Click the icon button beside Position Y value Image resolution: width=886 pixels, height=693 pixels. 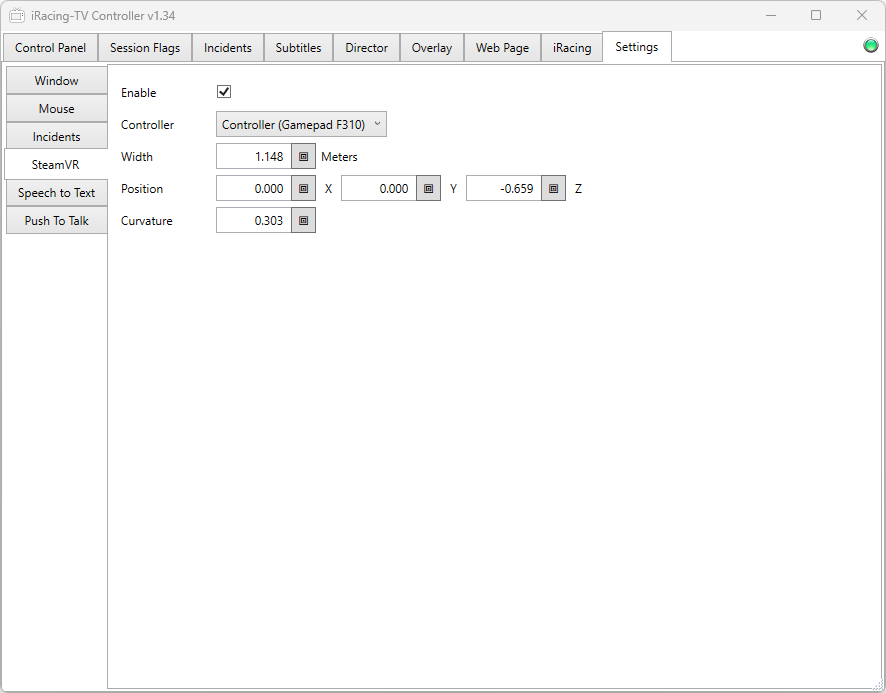click(428, 189)
